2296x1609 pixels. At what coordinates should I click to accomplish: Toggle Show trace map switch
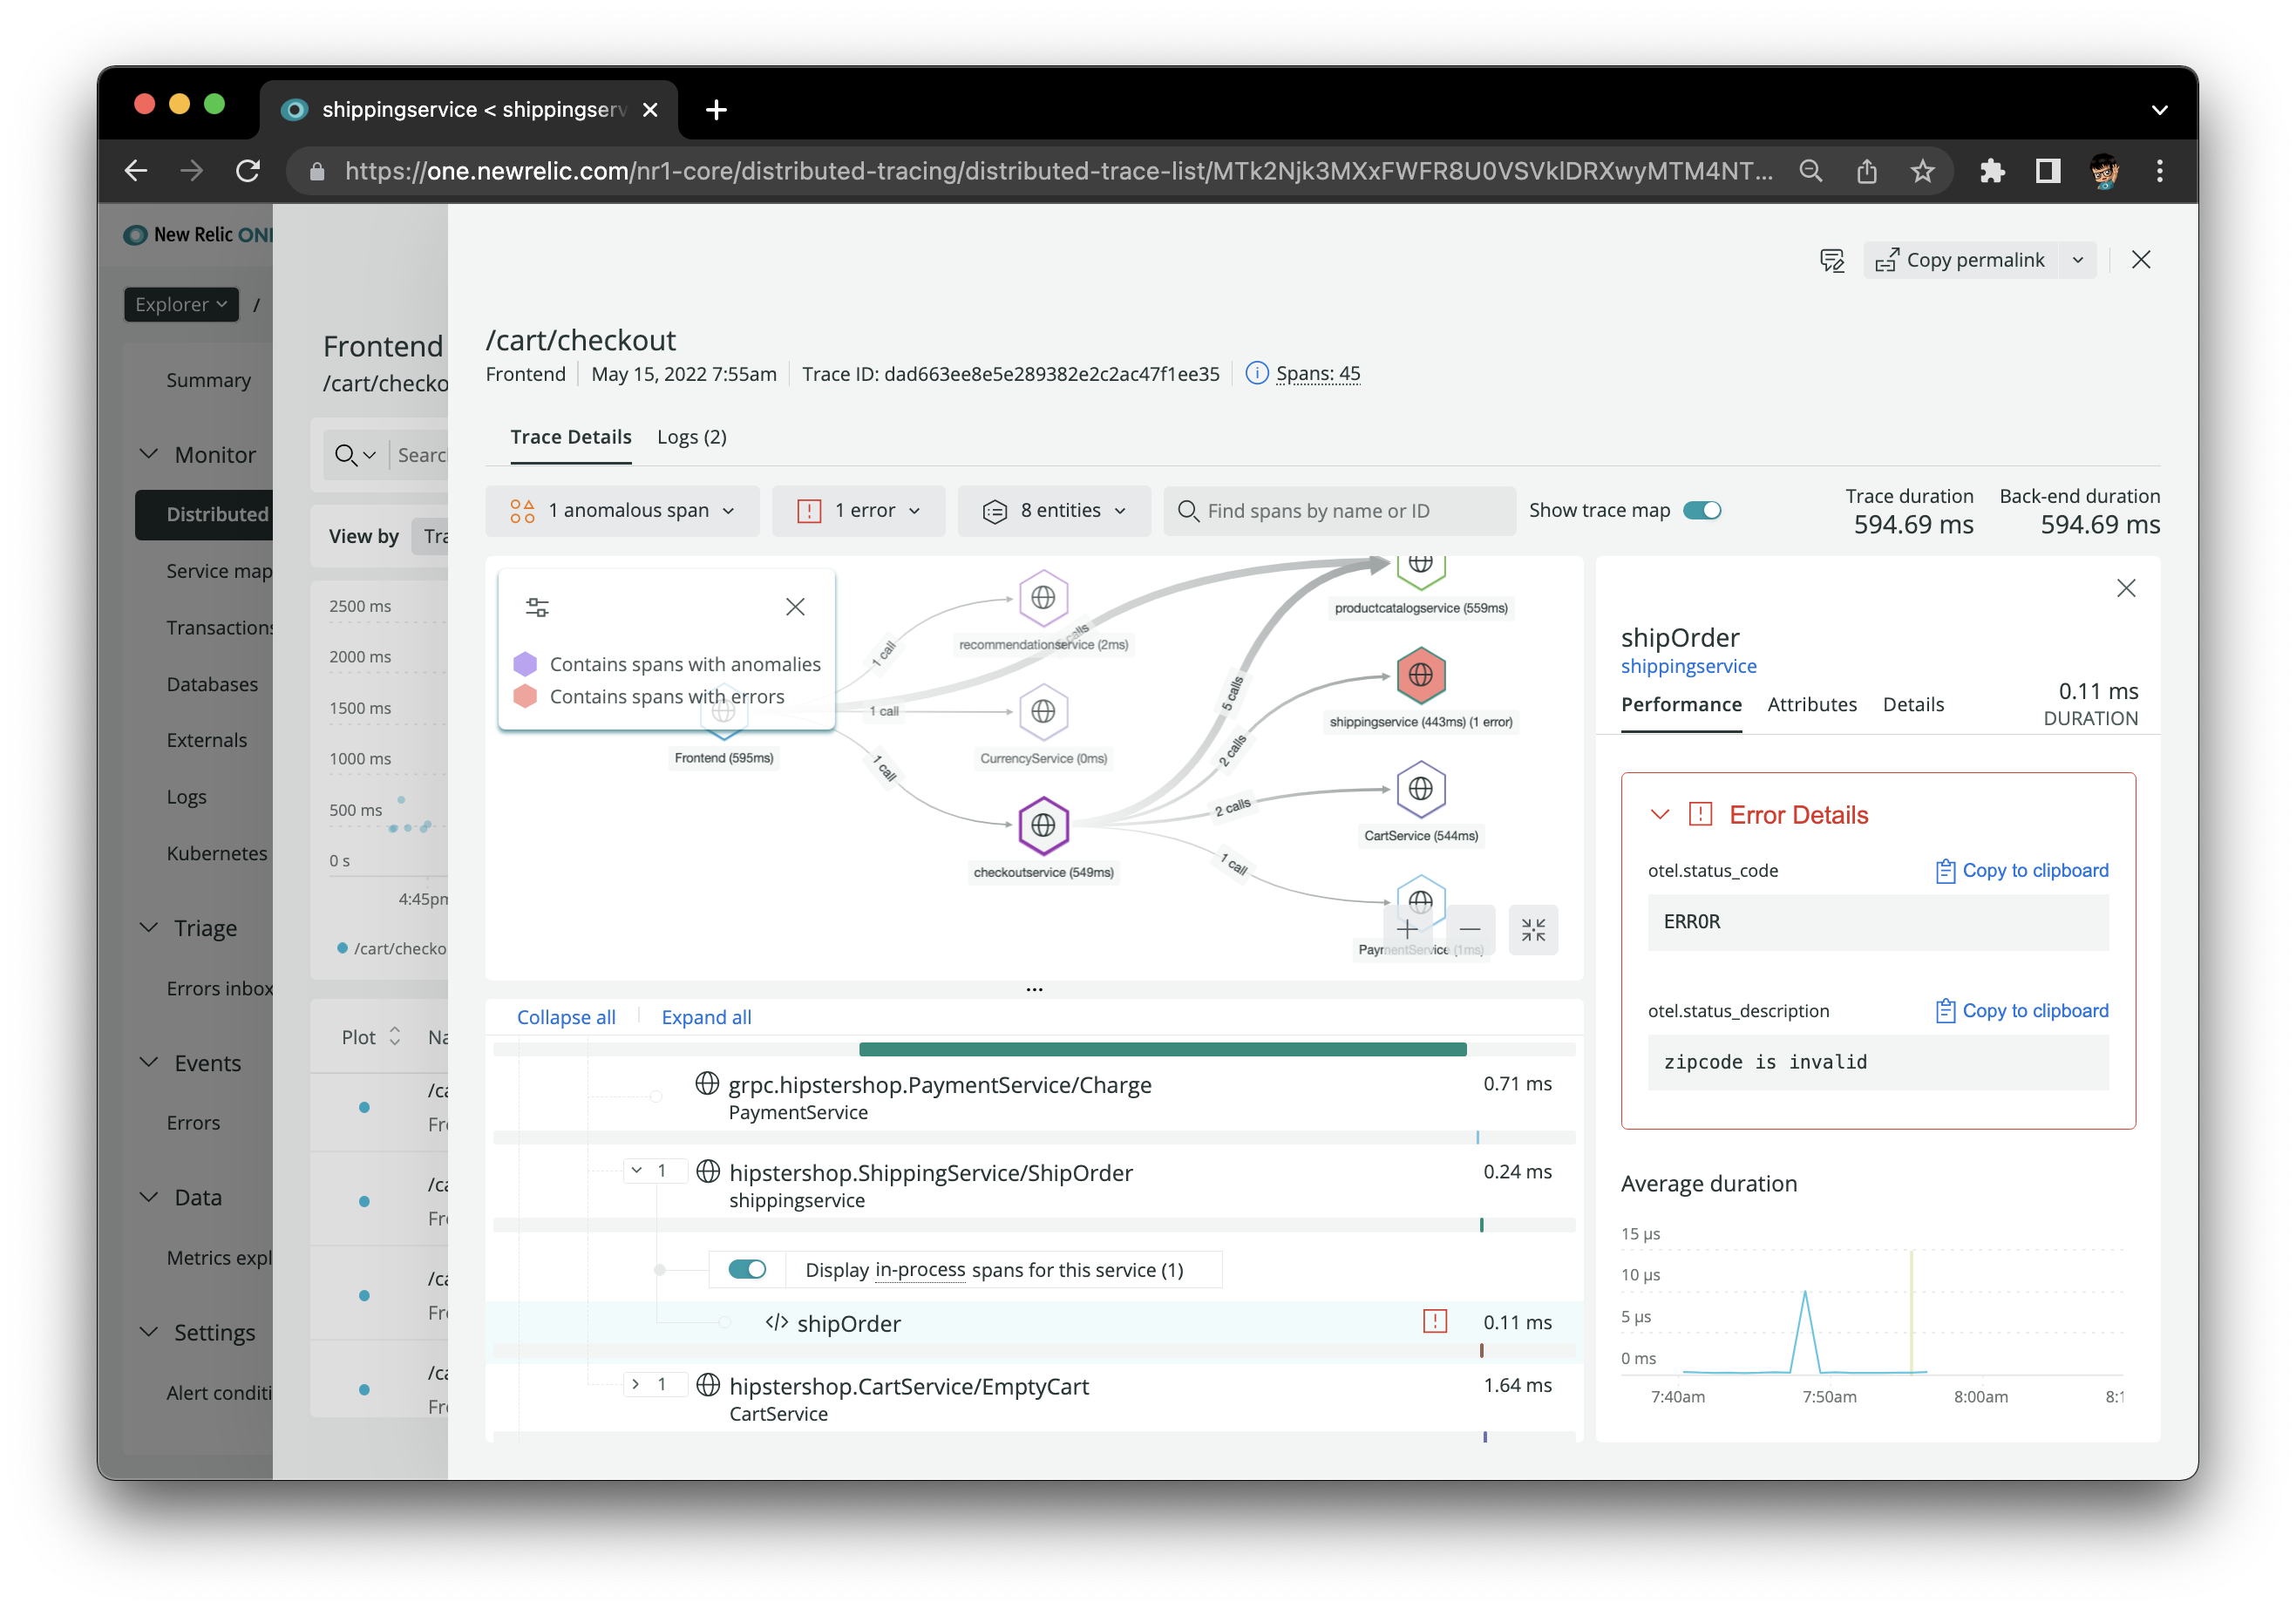tap(1704, 510)
